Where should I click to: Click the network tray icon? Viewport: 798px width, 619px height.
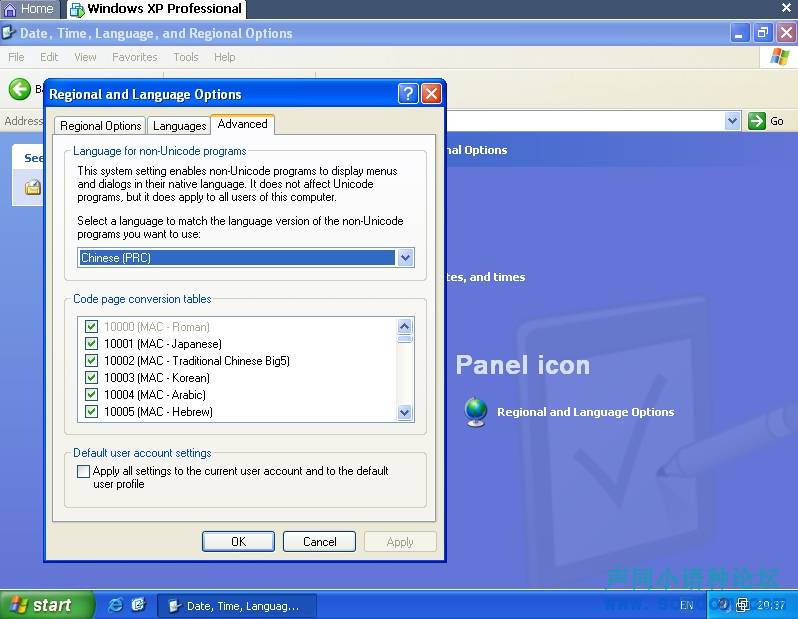(x=743, y=605)
